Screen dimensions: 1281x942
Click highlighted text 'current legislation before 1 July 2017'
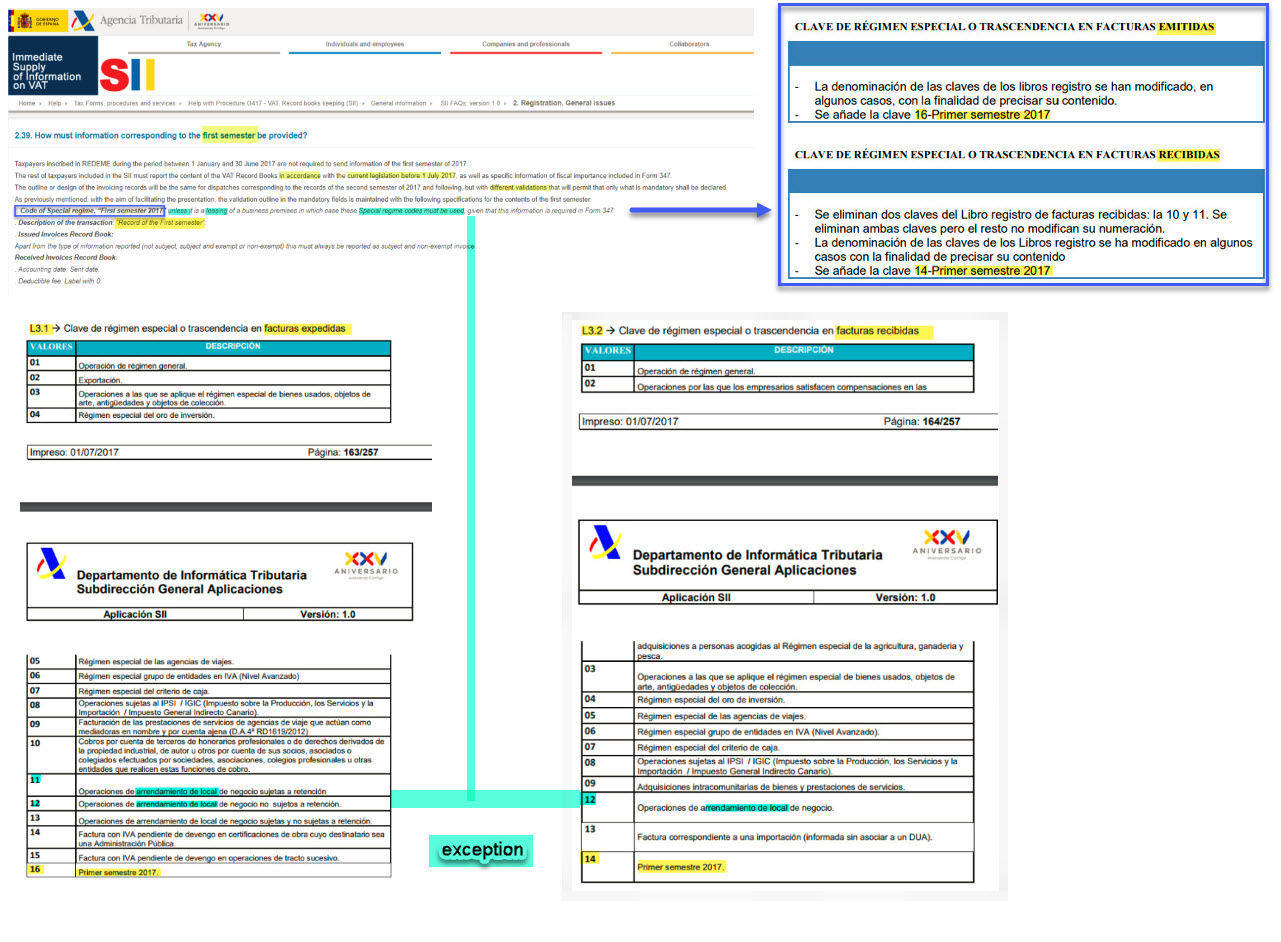point(400,175)
